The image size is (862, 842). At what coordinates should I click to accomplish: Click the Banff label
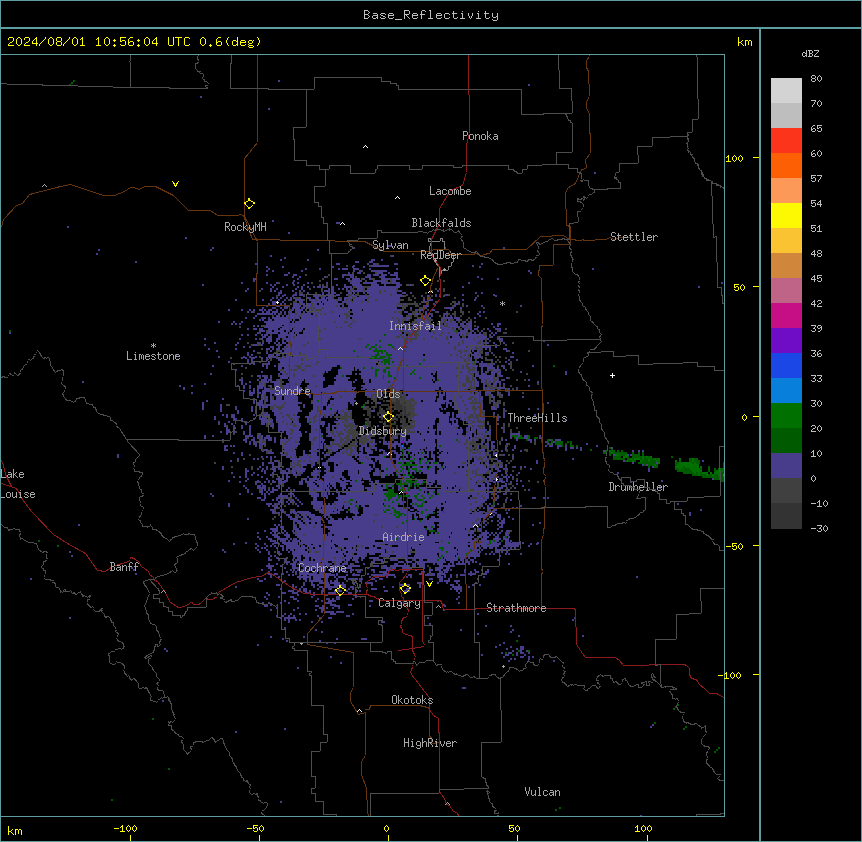click(124, 567)
